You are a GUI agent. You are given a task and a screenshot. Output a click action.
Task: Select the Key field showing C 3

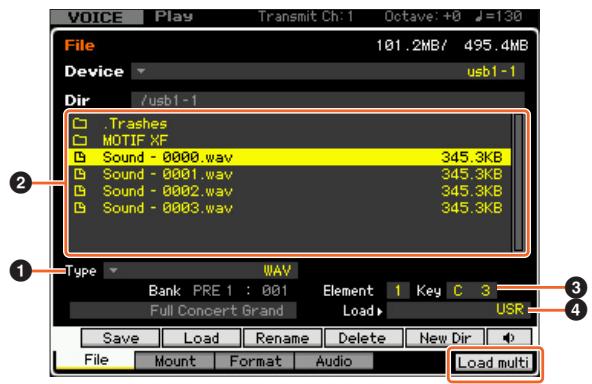point(472,290)
